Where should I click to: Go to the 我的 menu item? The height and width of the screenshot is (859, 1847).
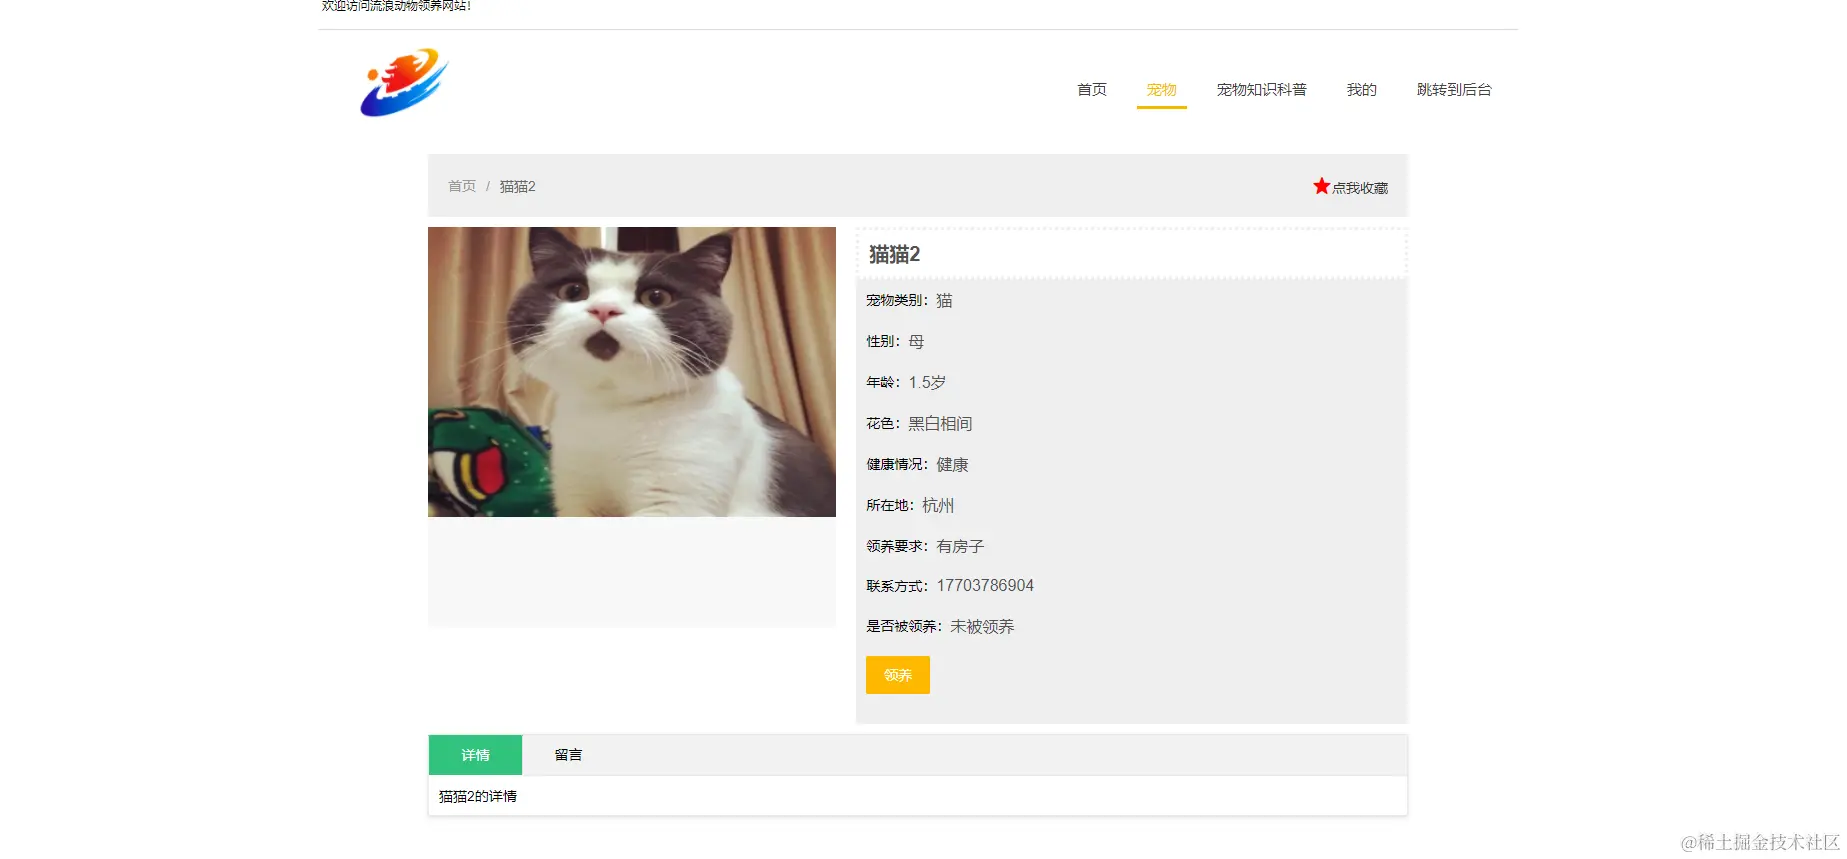pos(1361,90)
